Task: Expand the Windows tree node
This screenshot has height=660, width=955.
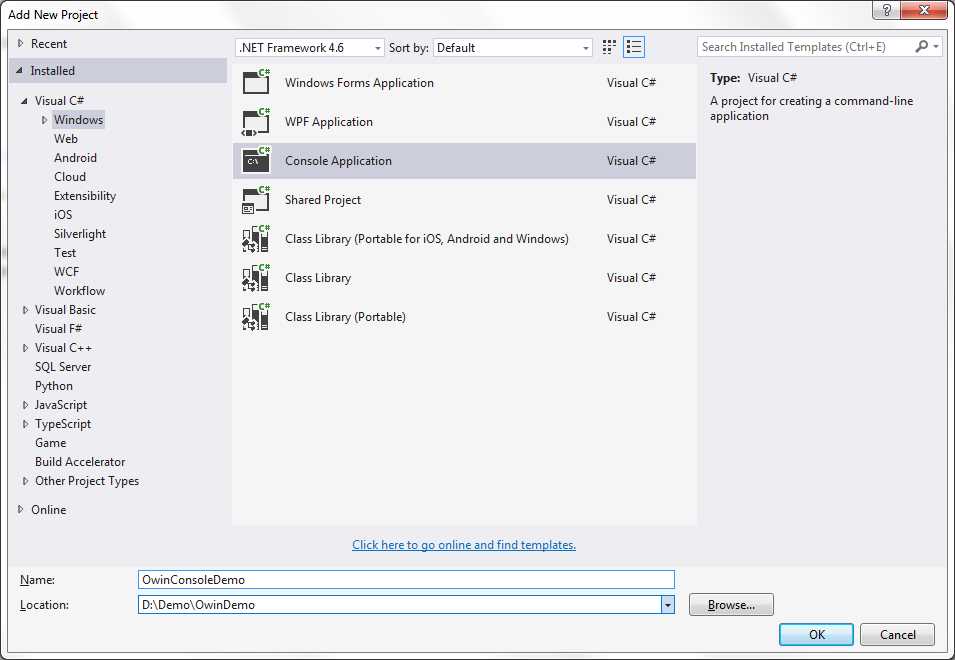Action: click(x=44, y=120)
